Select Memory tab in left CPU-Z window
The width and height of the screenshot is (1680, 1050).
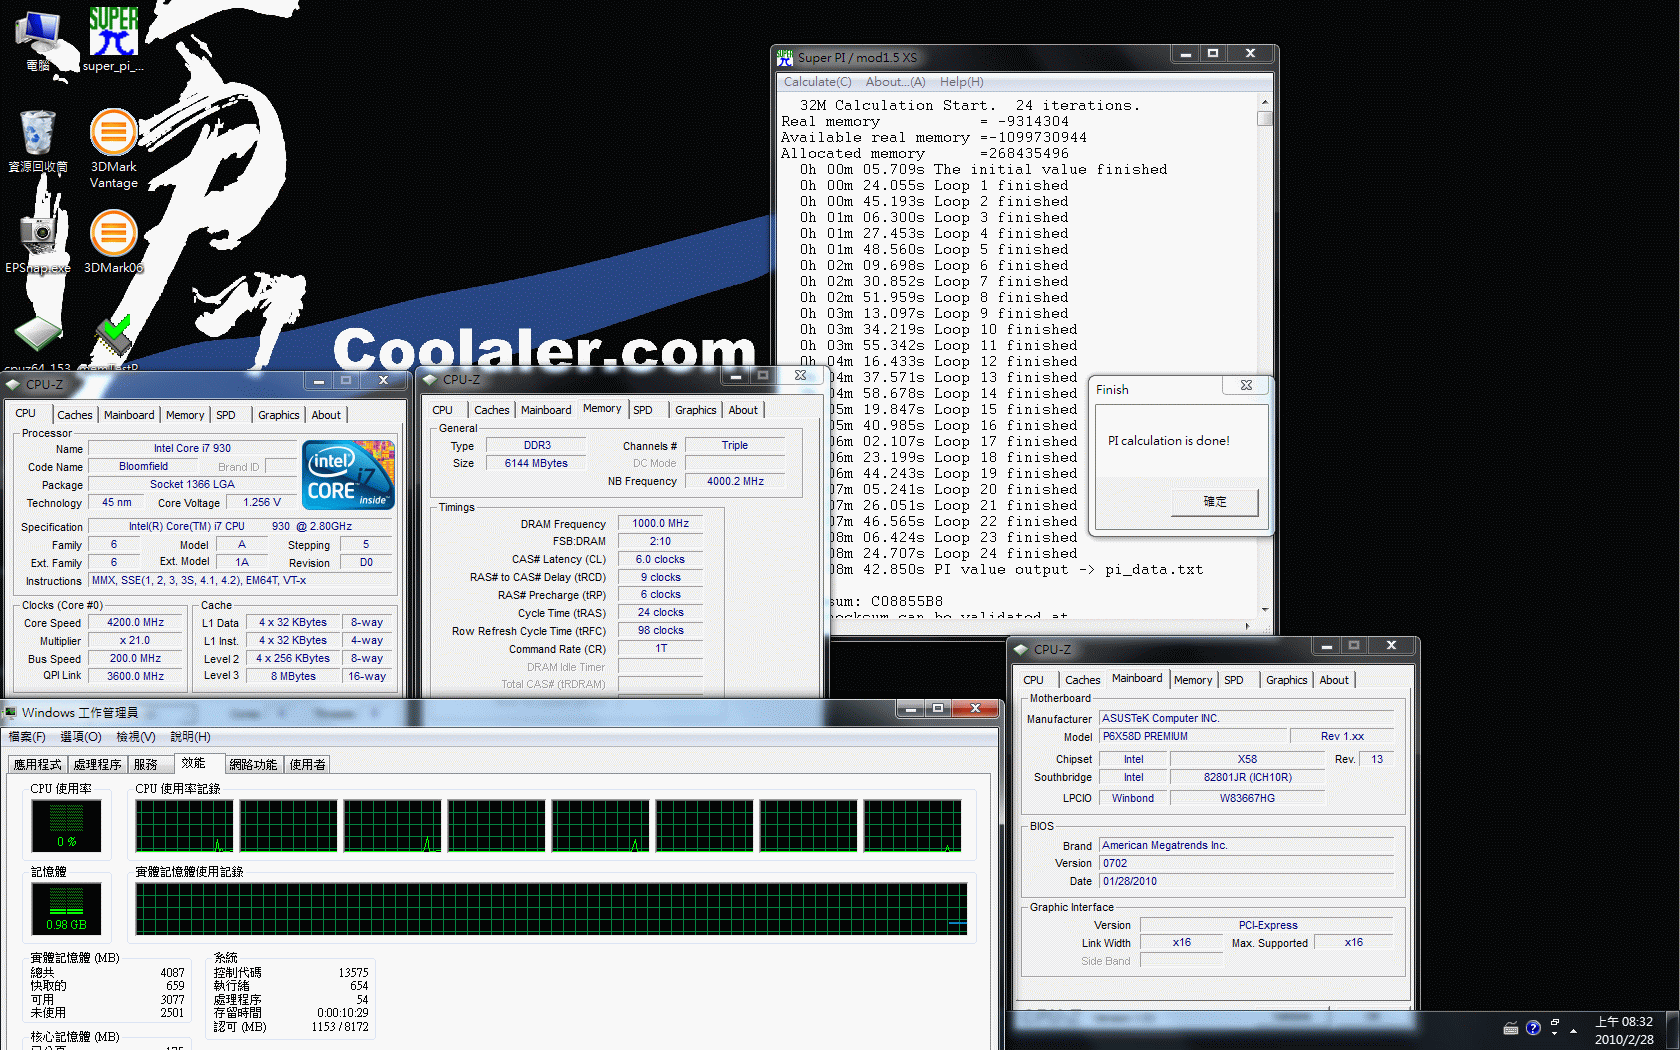(x=185, y=415)
